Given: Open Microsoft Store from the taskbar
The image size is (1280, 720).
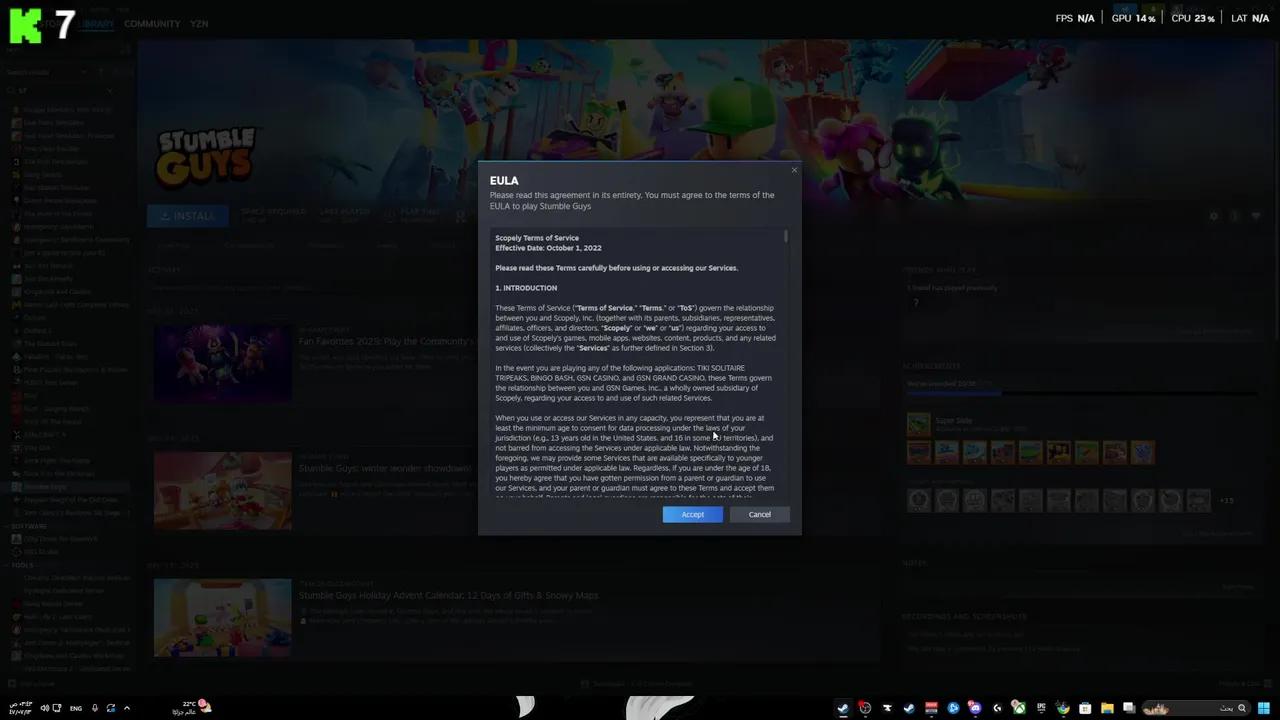Looking at the screenshot, I should coord(1085,708).
